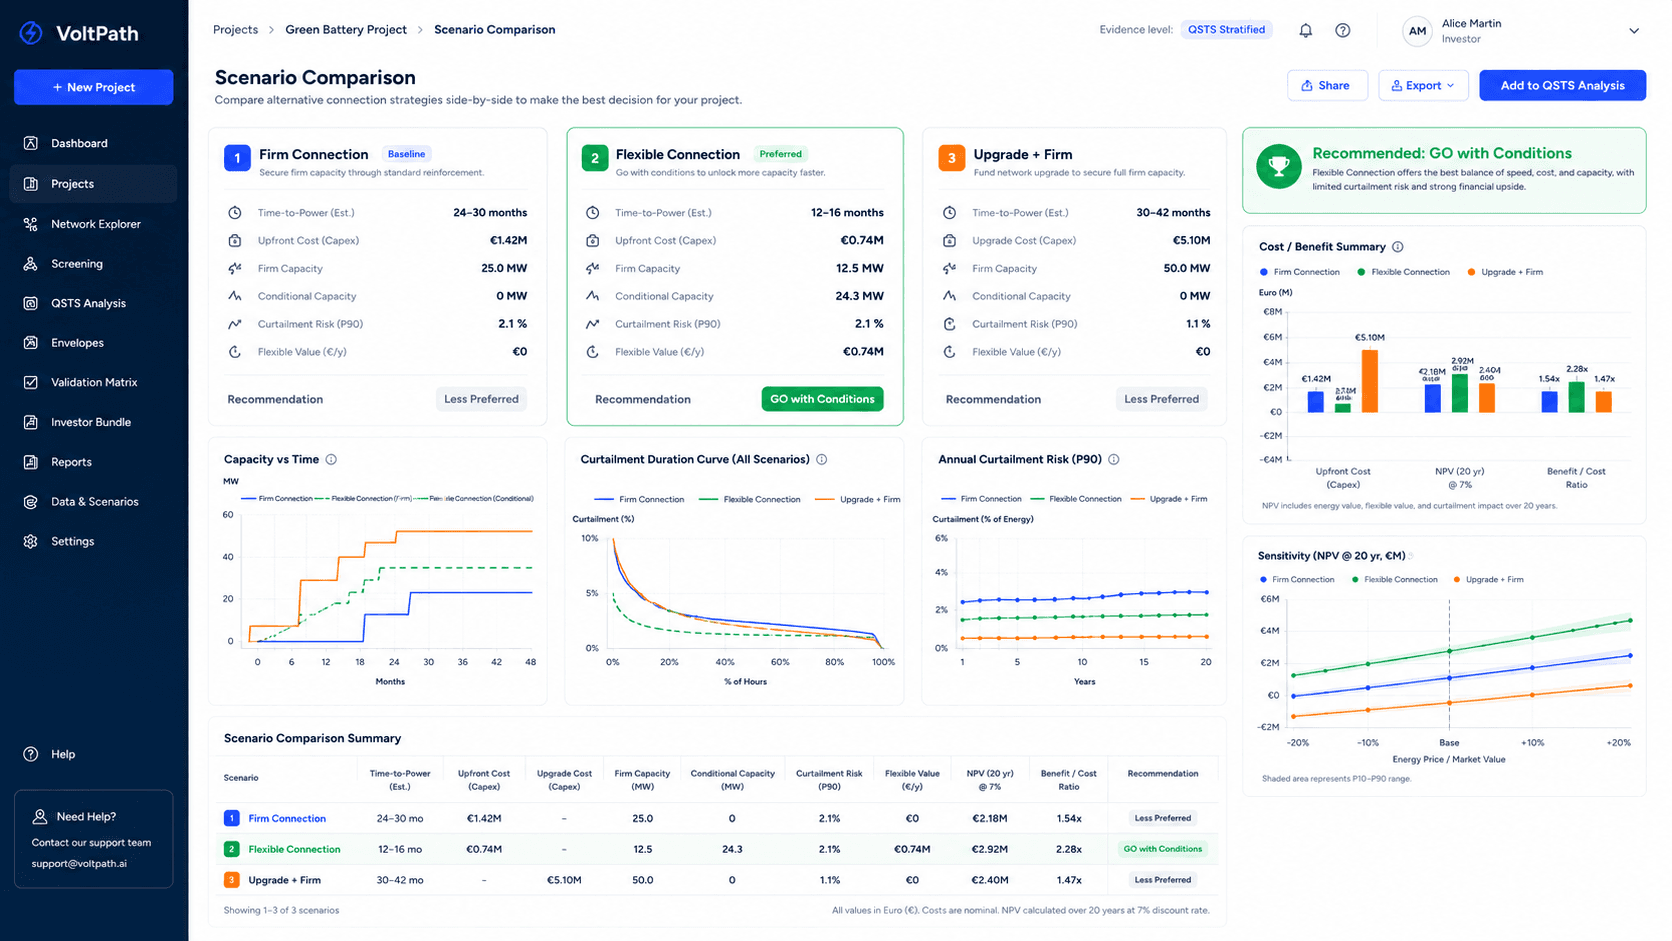Open the Reports sidebar icon
1672x941 pixels.
31,462
